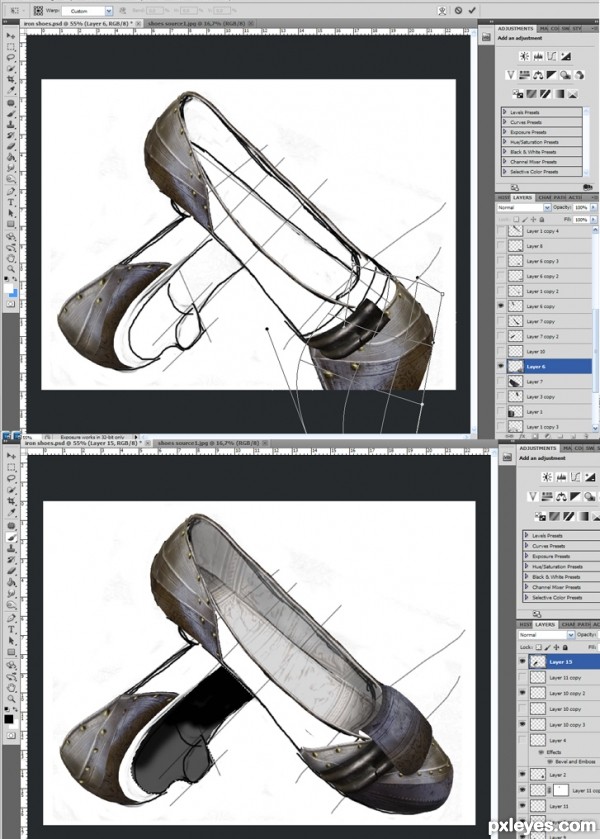Add Levels adjustment in upper Adjustments panel
The image size is (600, 839).
(538, 56)
